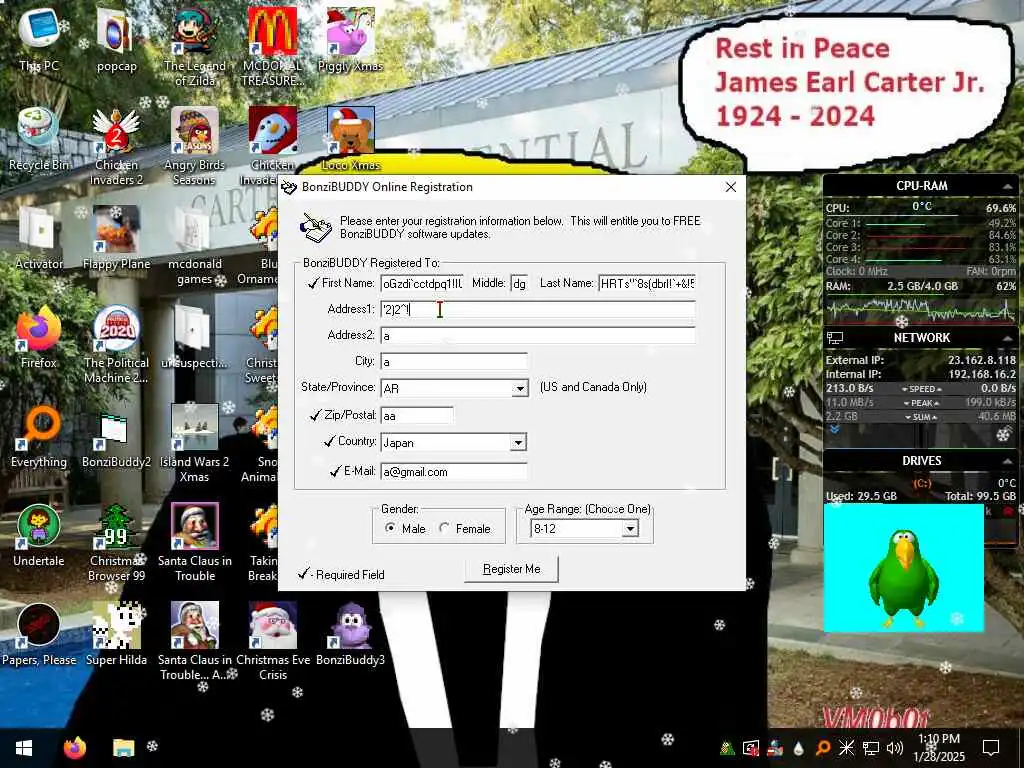Close the BonziBUDDY Online Registration dialog
The image size is (1024, 768).
[731, 187]
